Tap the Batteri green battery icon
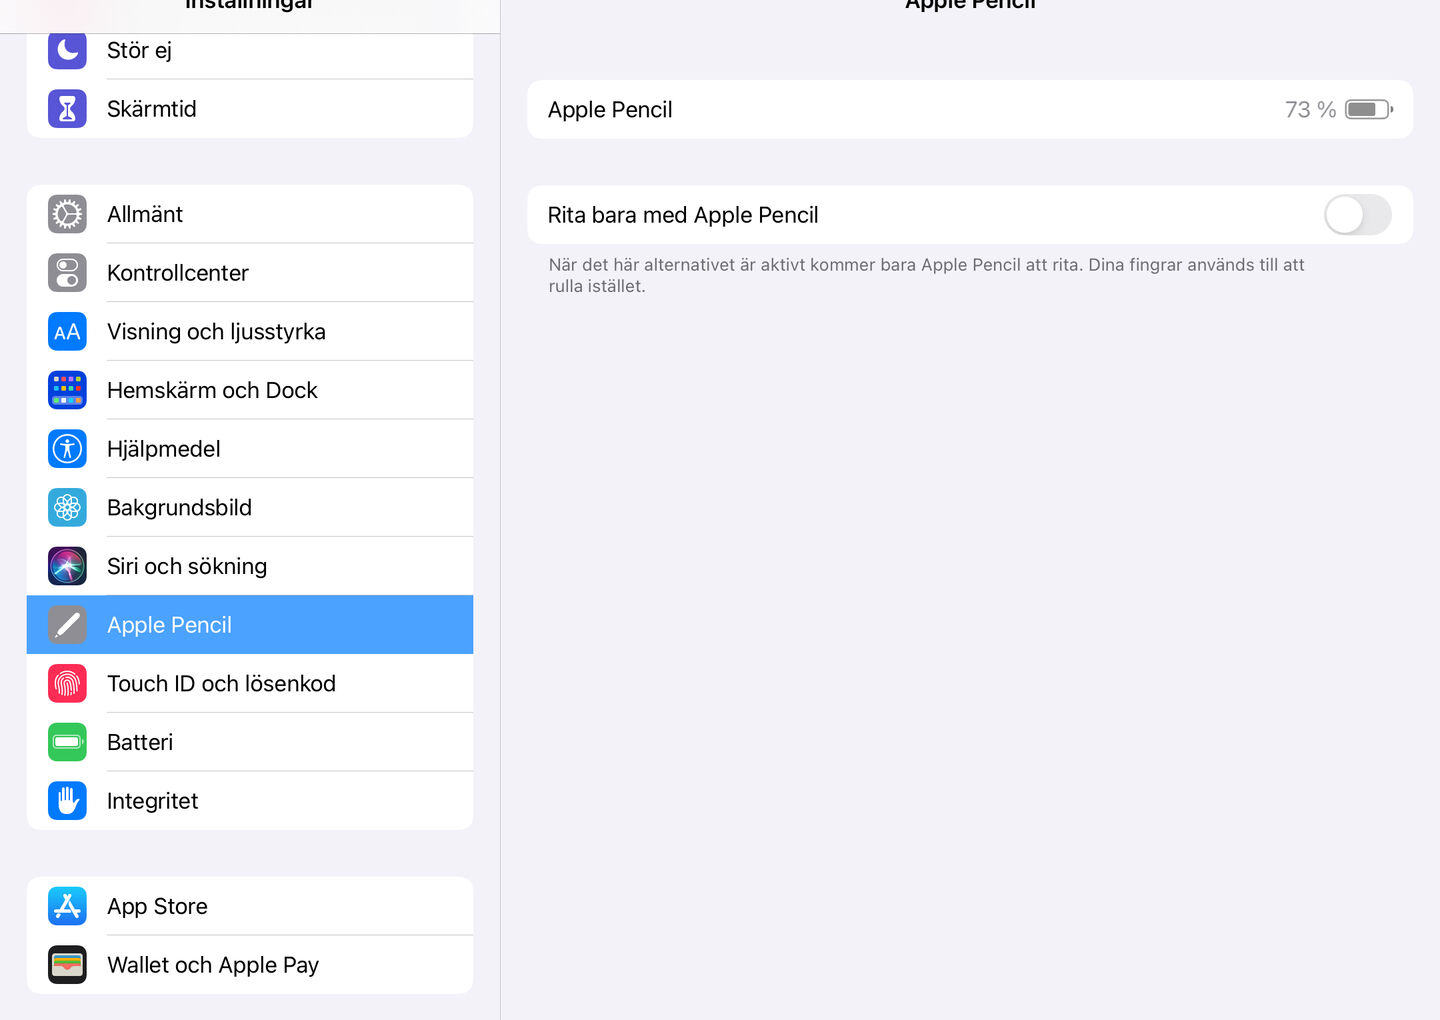 [67, 742]
